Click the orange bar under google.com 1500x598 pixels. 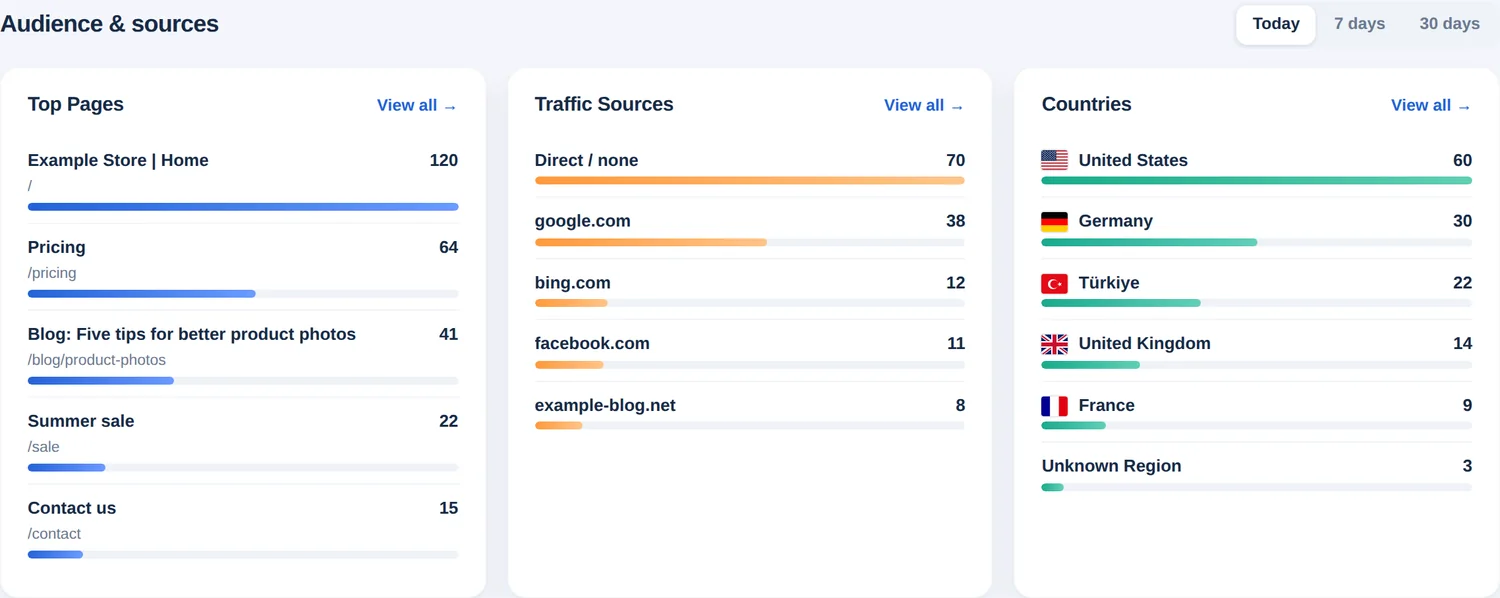click(x=651, y=242)
